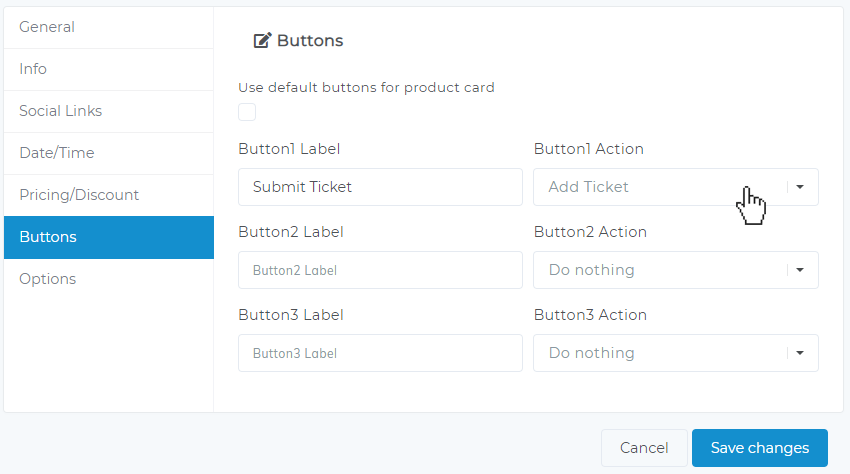
Task: Click the Button2 Action dropdown arrow
Action: (800, 270)
